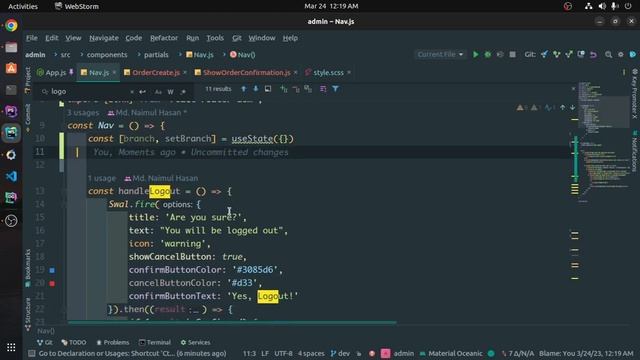This screenshot has width=640, height=360.
Task: Toggle Match Case option in find bar
Action: 158,91
